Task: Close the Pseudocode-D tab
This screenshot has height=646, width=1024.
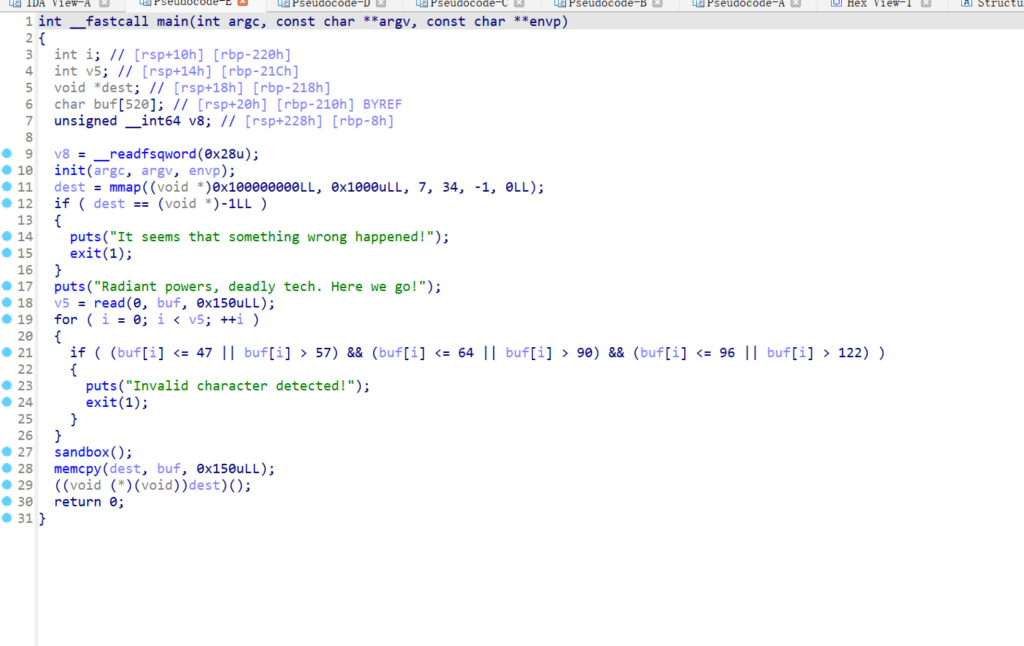Action: coord(383,4)
